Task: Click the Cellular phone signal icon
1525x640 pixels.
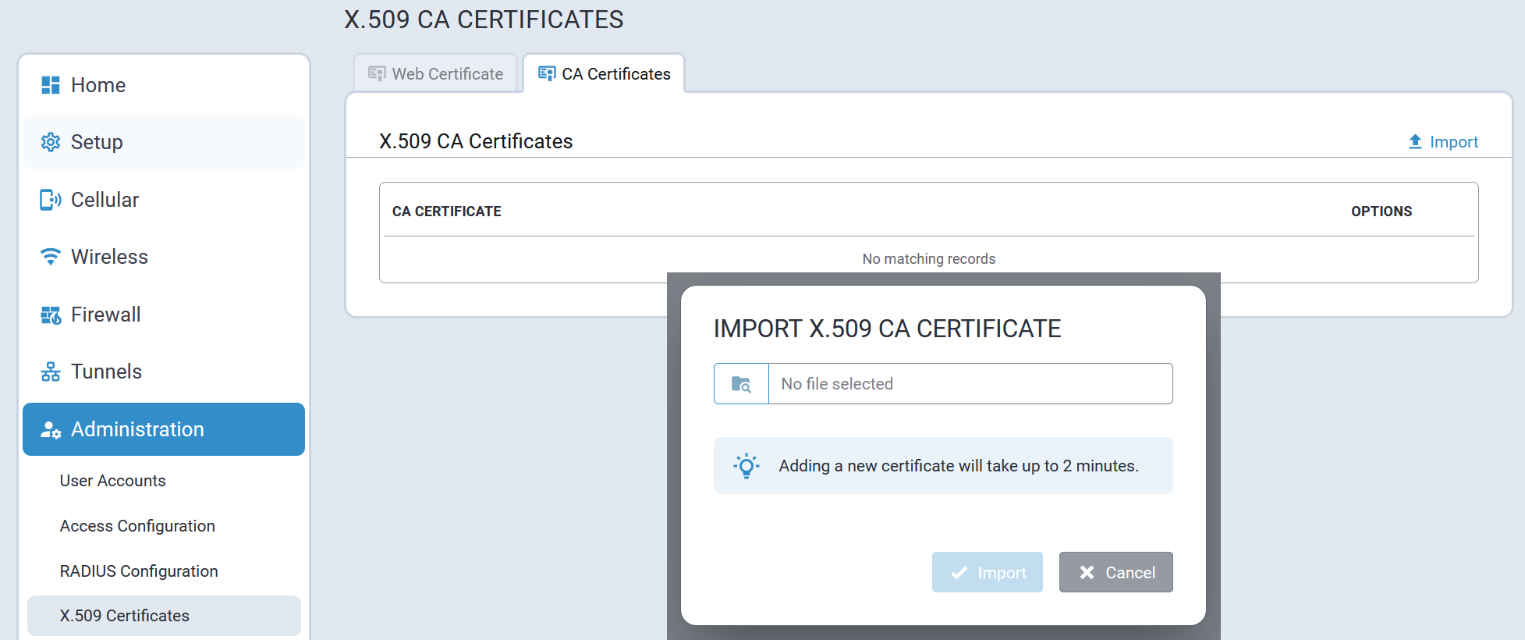Action: point(50,200)
